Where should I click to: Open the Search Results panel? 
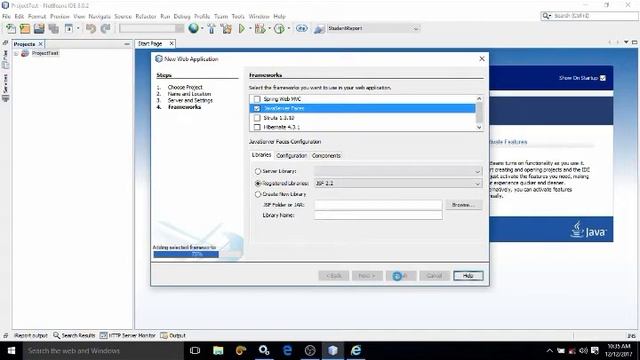74,336
